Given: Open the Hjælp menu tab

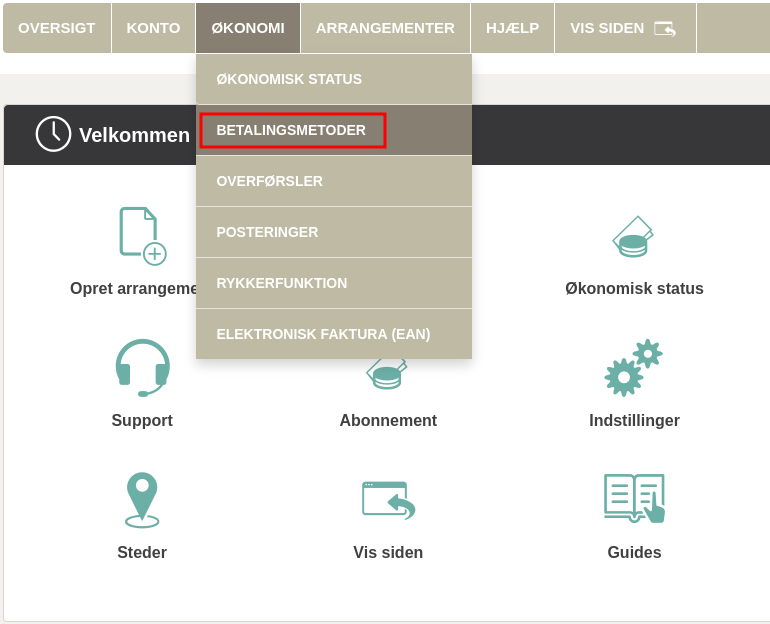Looking at the screenshot, I should [513, 28].
